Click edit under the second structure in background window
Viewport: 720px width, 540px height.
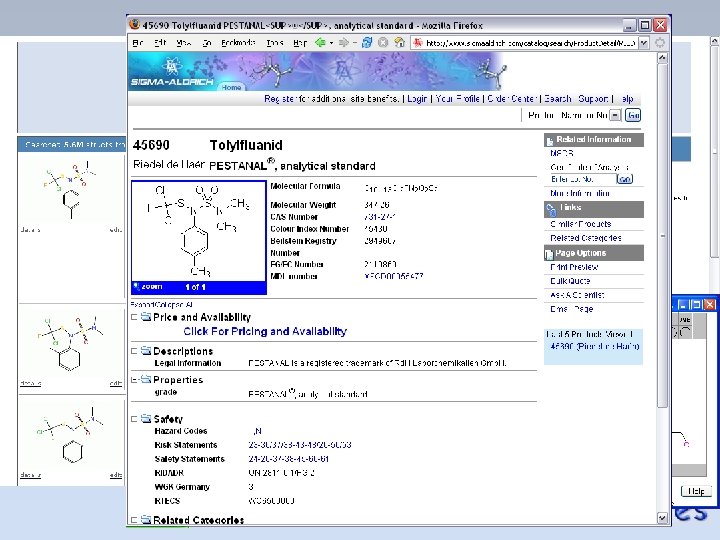(116, 383)
